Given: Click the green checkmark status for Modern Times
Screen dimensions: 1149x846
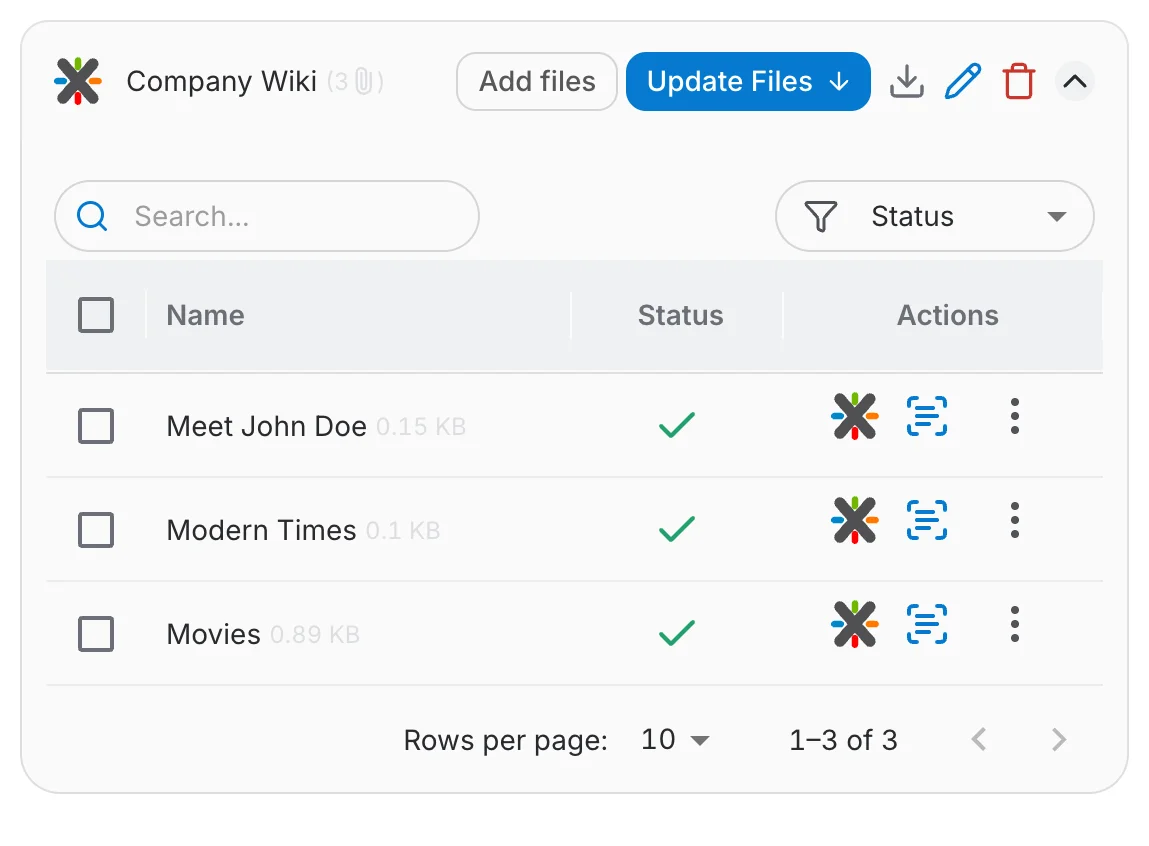Looking at the screenshot, I should pyautogui.click(x=676, y=530).
